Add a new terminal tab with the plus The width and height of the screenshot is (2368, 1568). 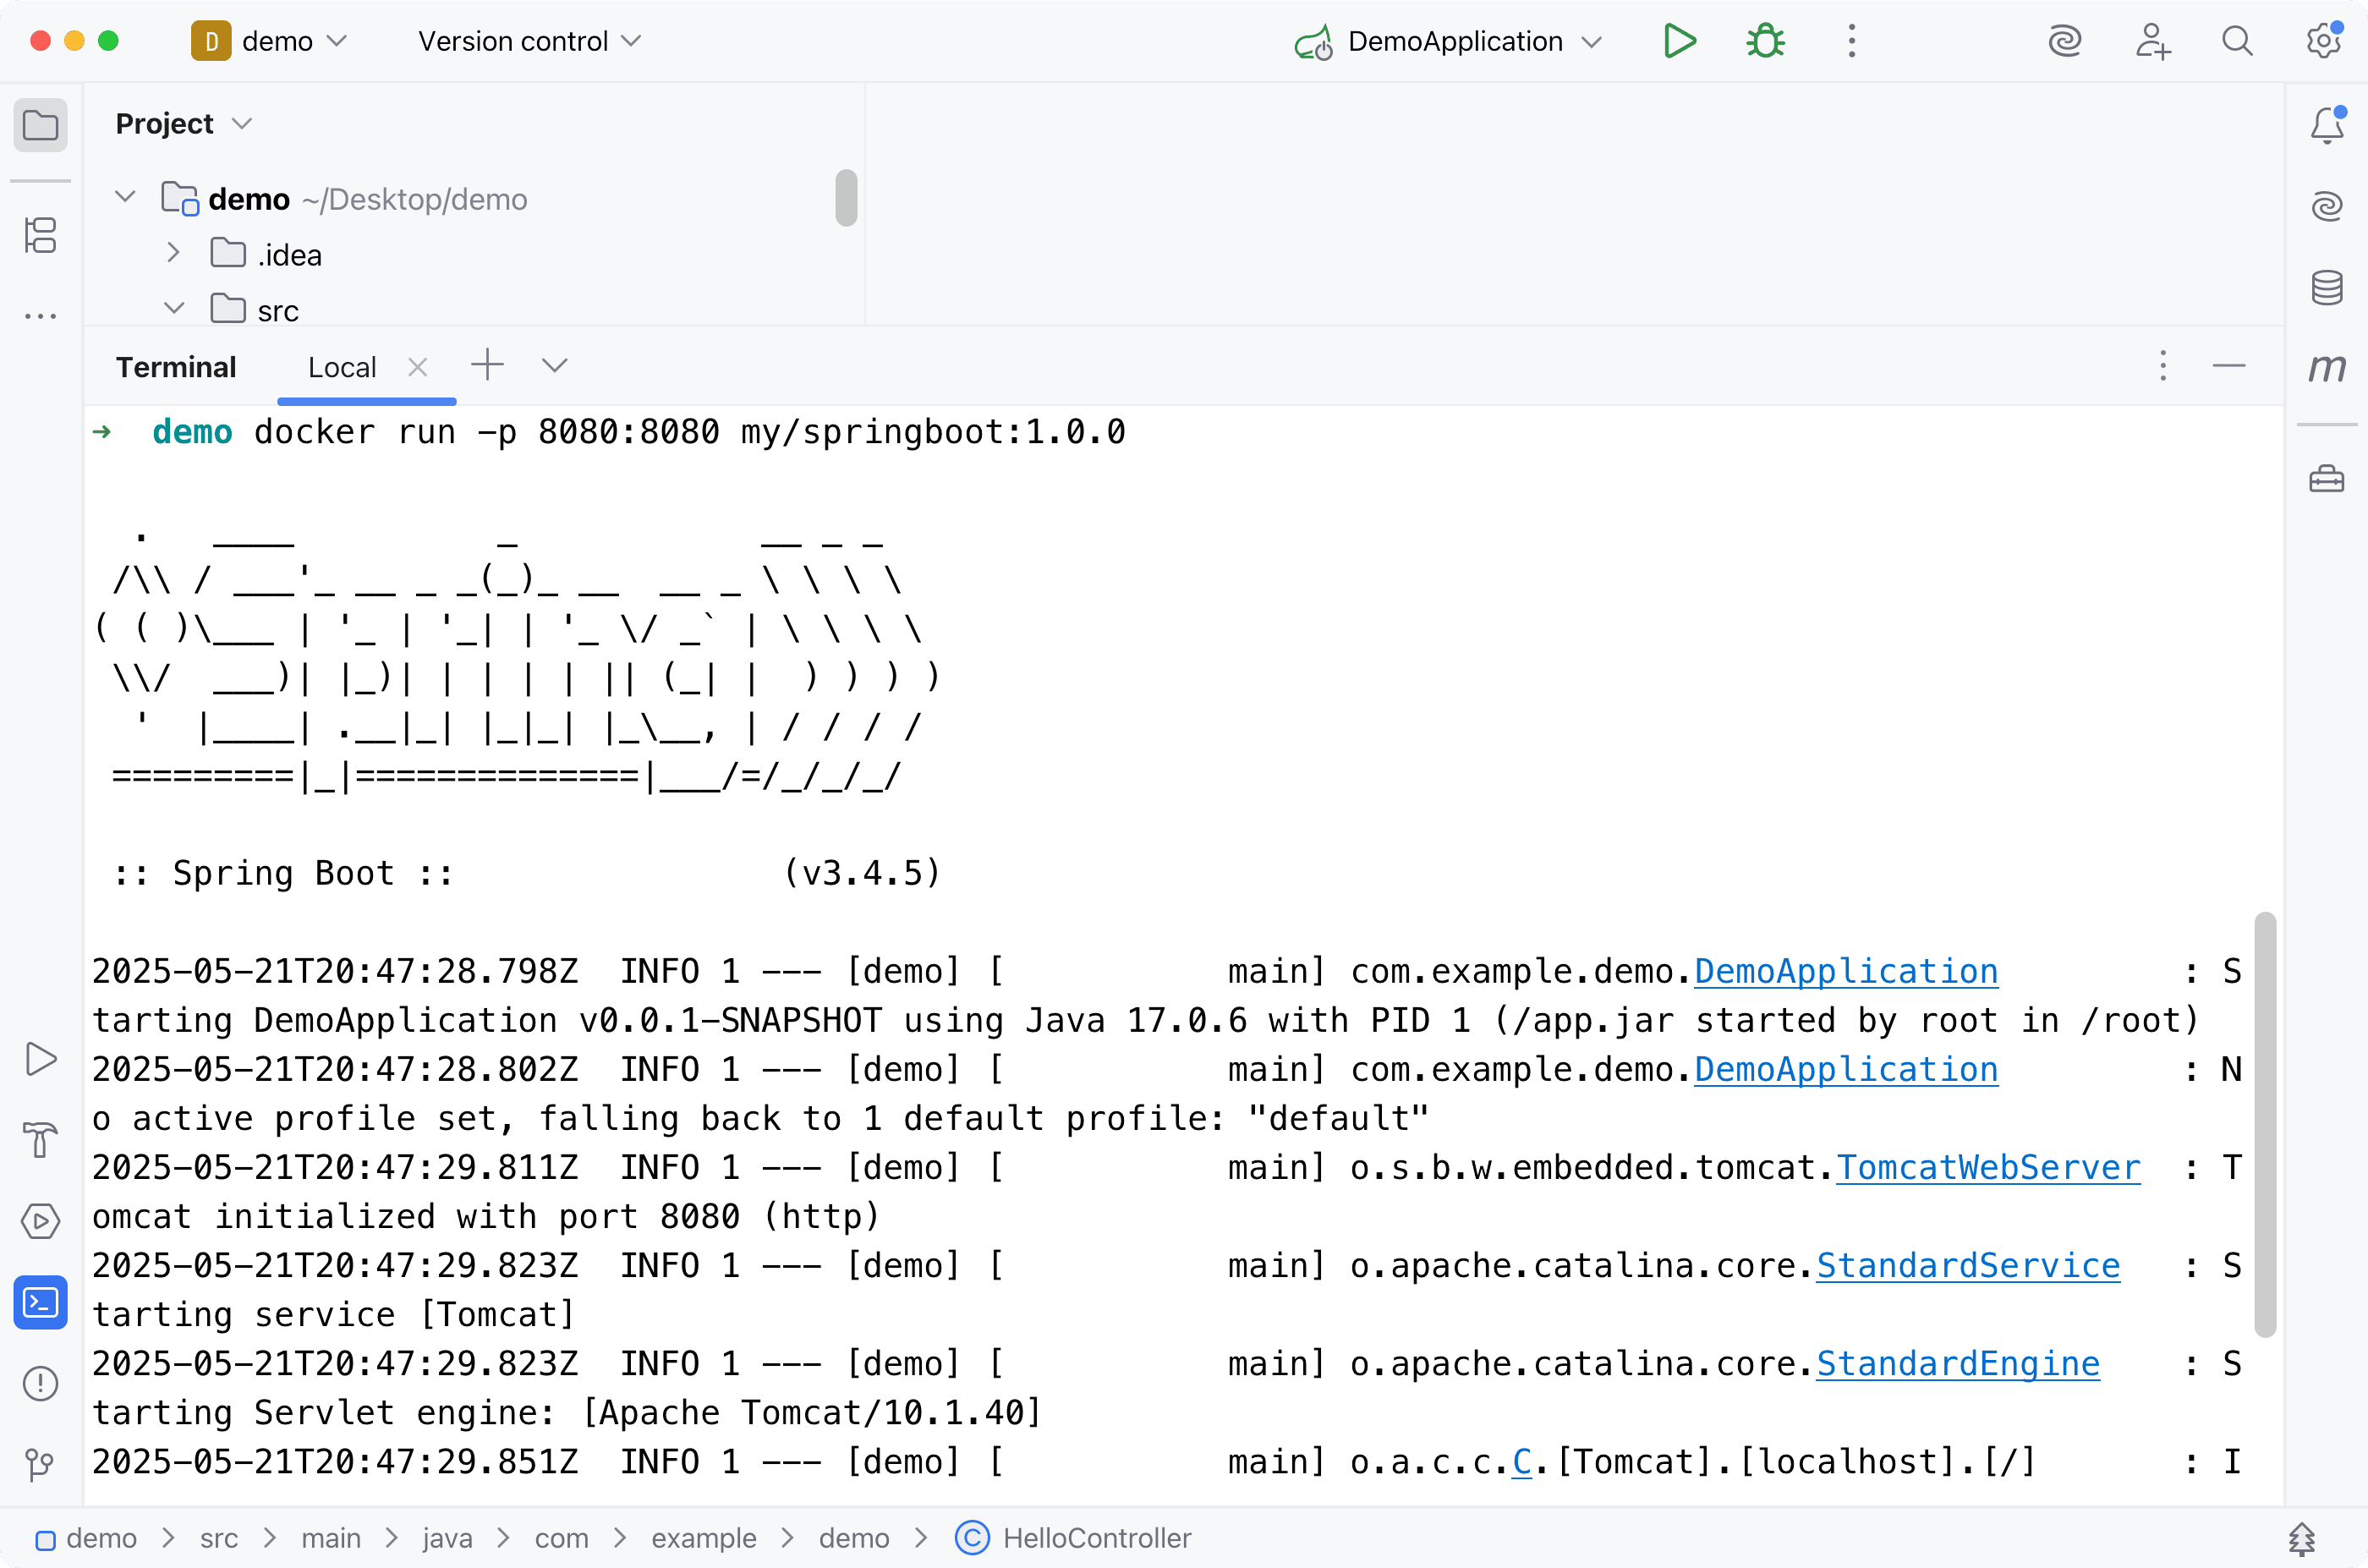[x=487, y=365]
